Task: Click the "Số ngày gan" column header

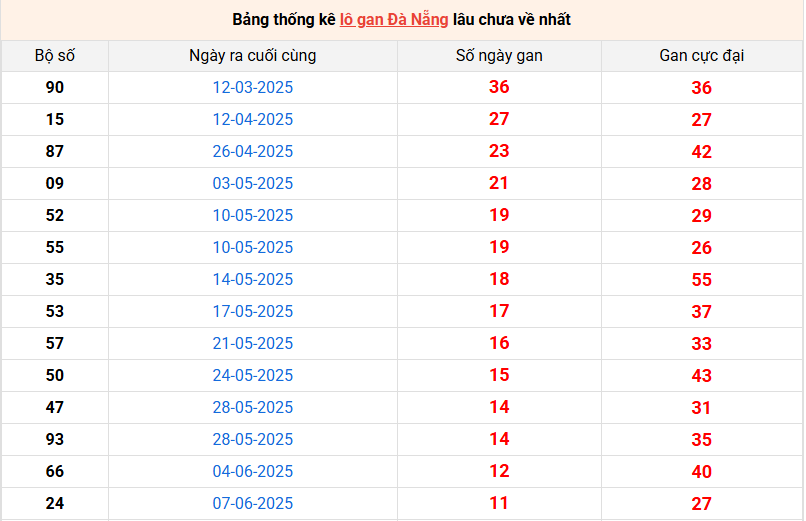Action: (499, 56)
